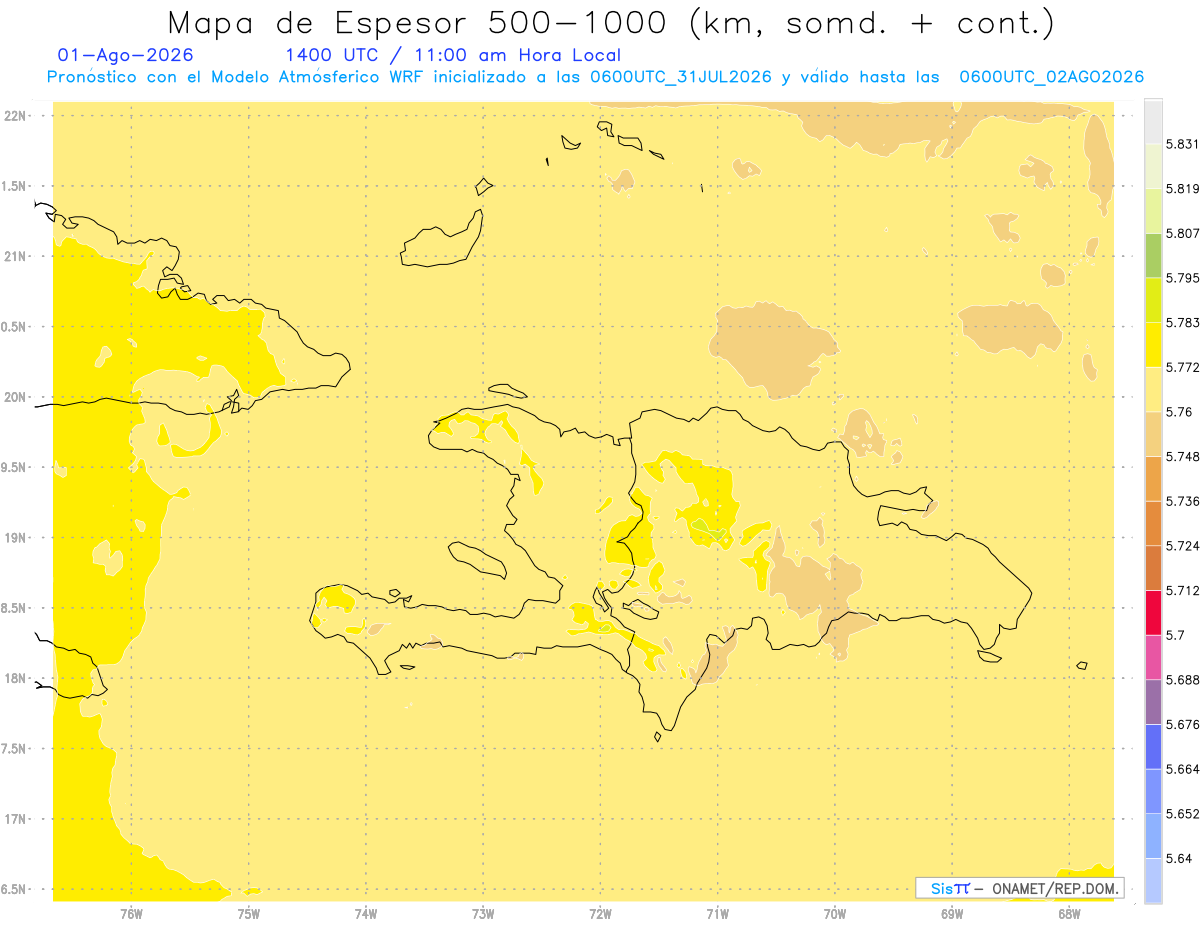Click the legend value 5.724

[1183, 546]
